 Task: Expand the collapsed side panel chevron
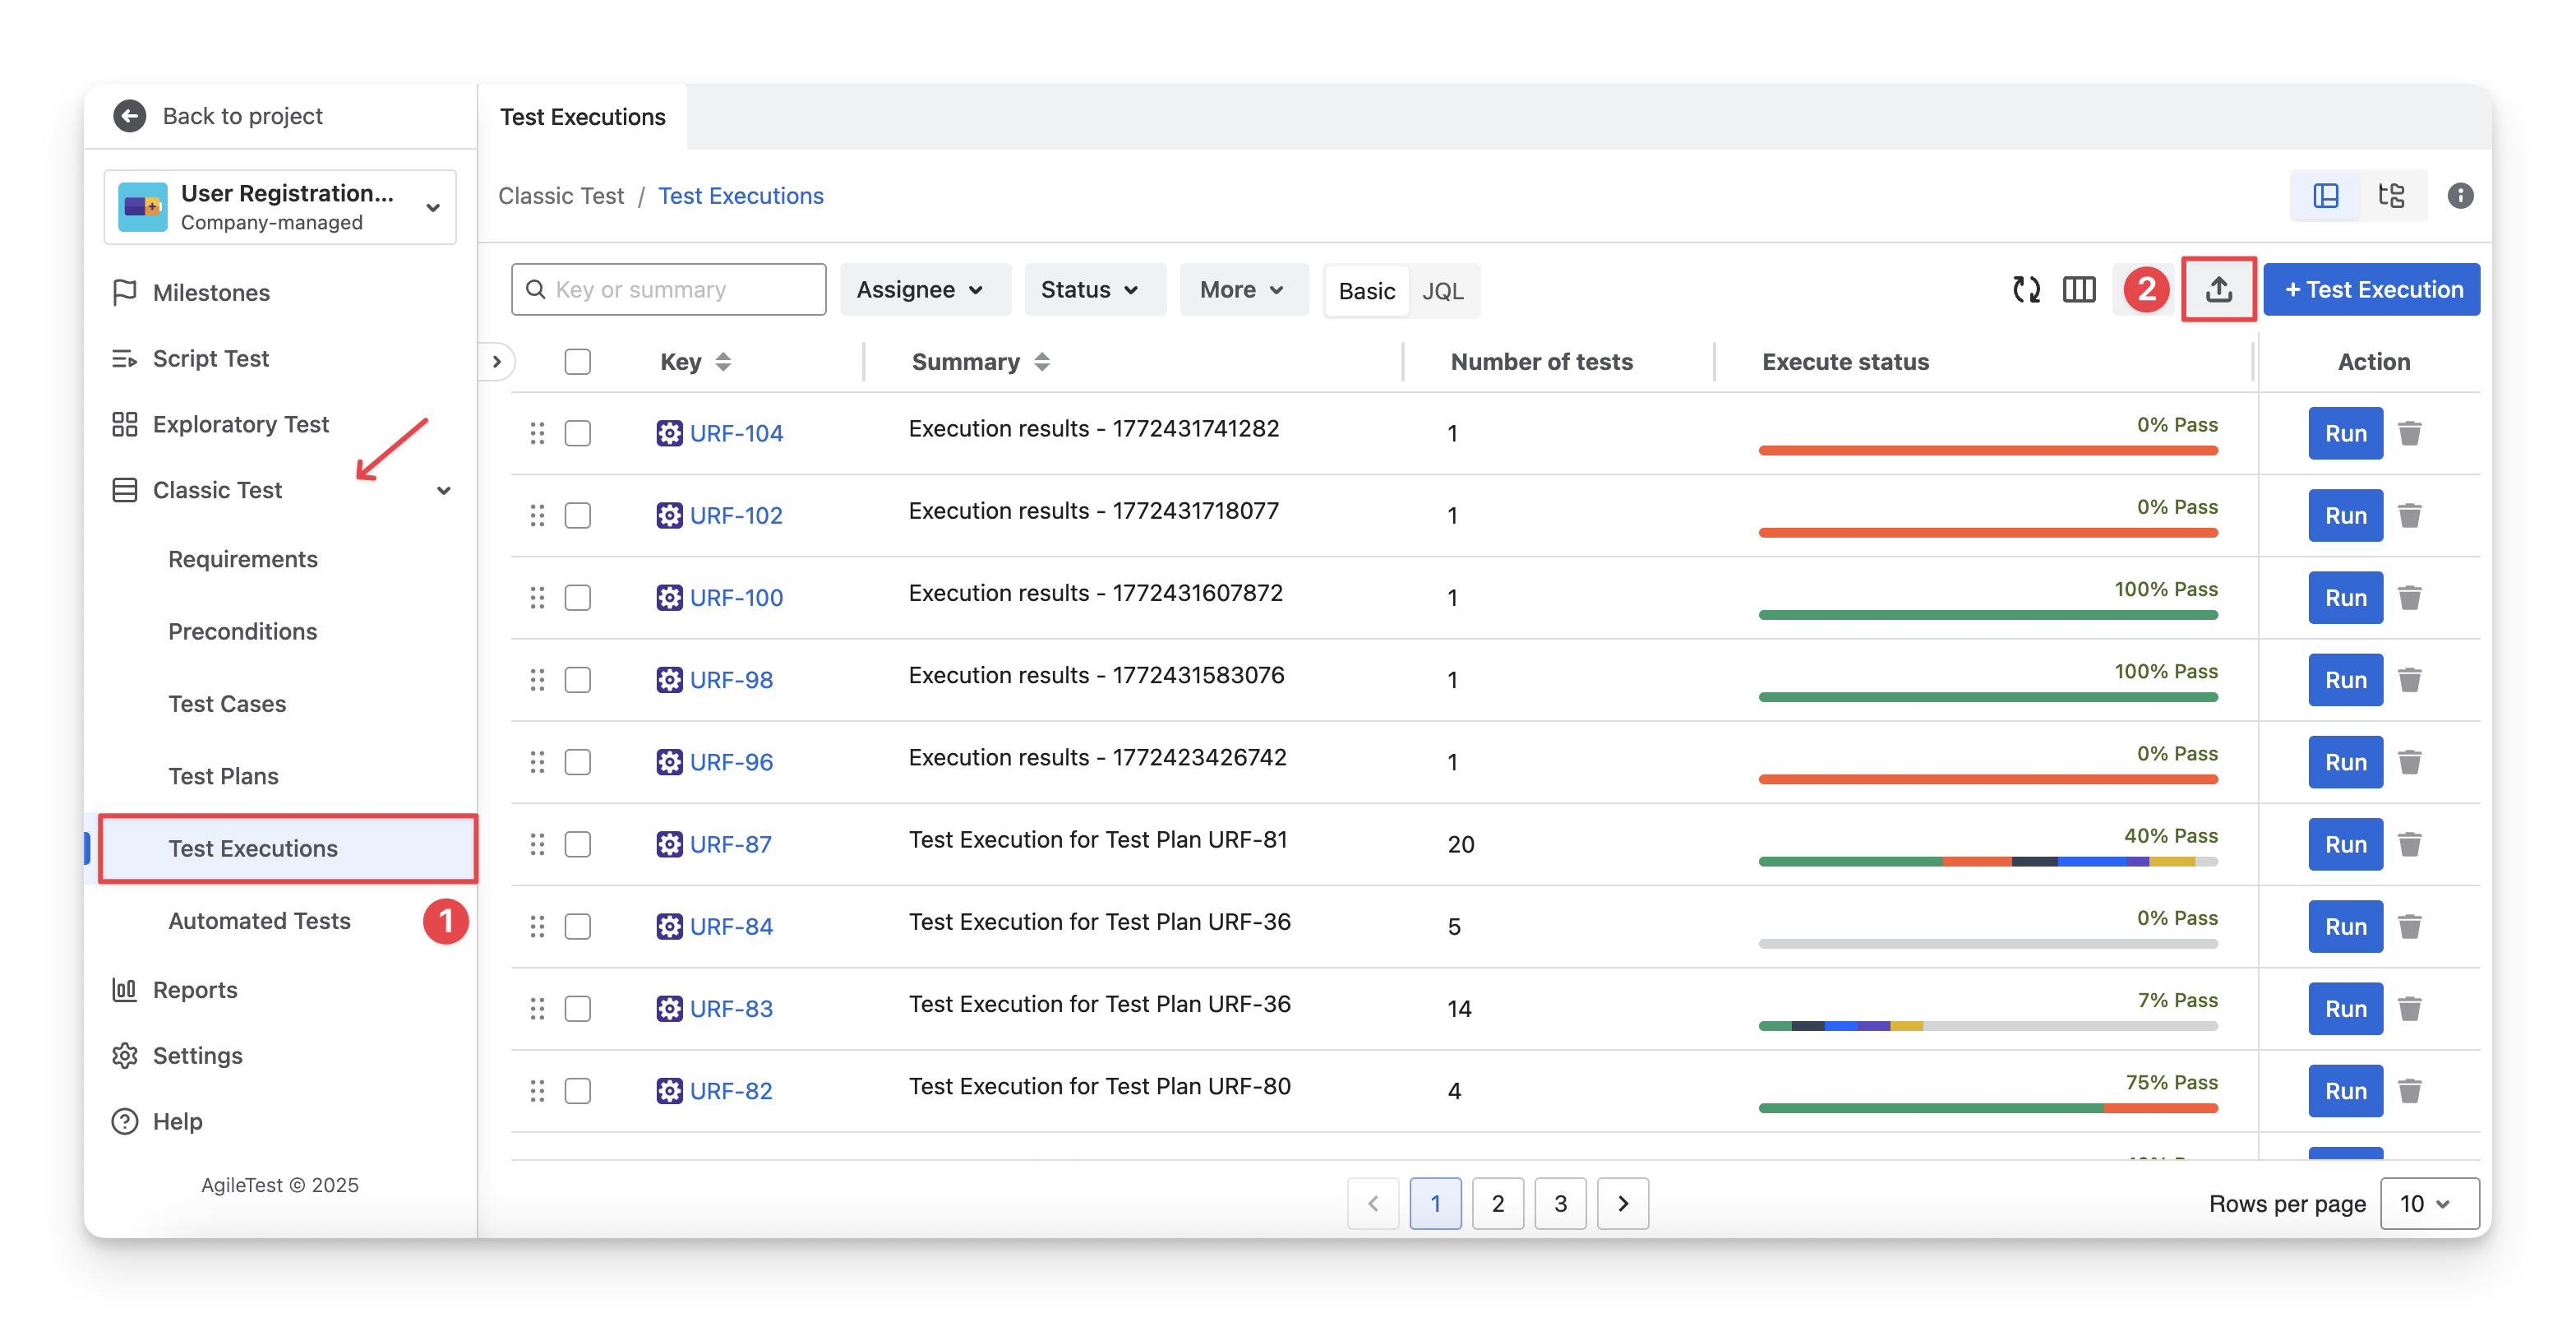point(497,362)
